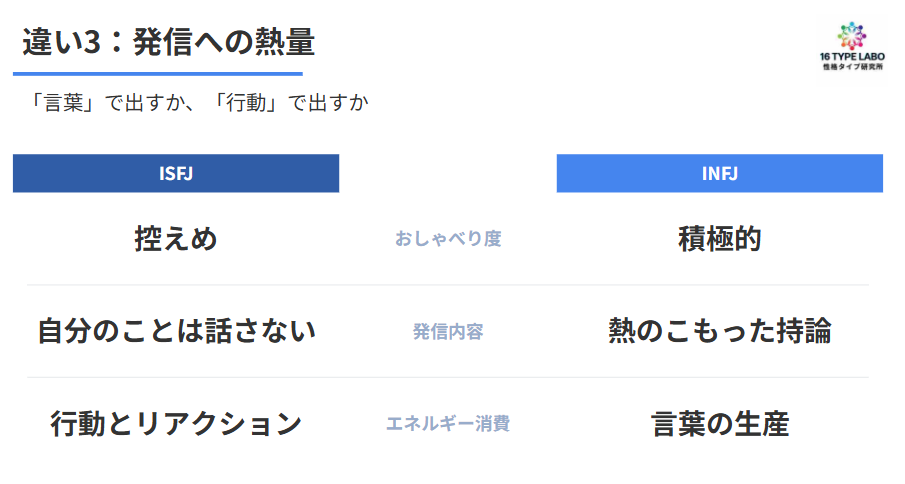Click the blue underline beneath the title

157,73
